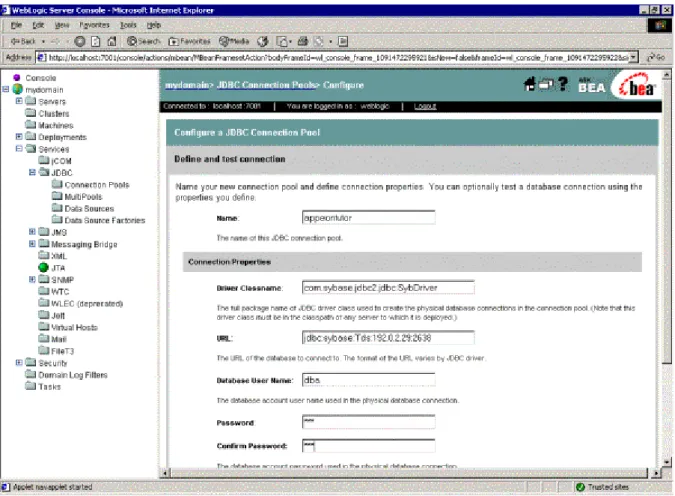Select the FileT3 tree item
Image resolution: width=675 pixels, height=496 pixels.
pyautogui.click(x=62, y=351)
